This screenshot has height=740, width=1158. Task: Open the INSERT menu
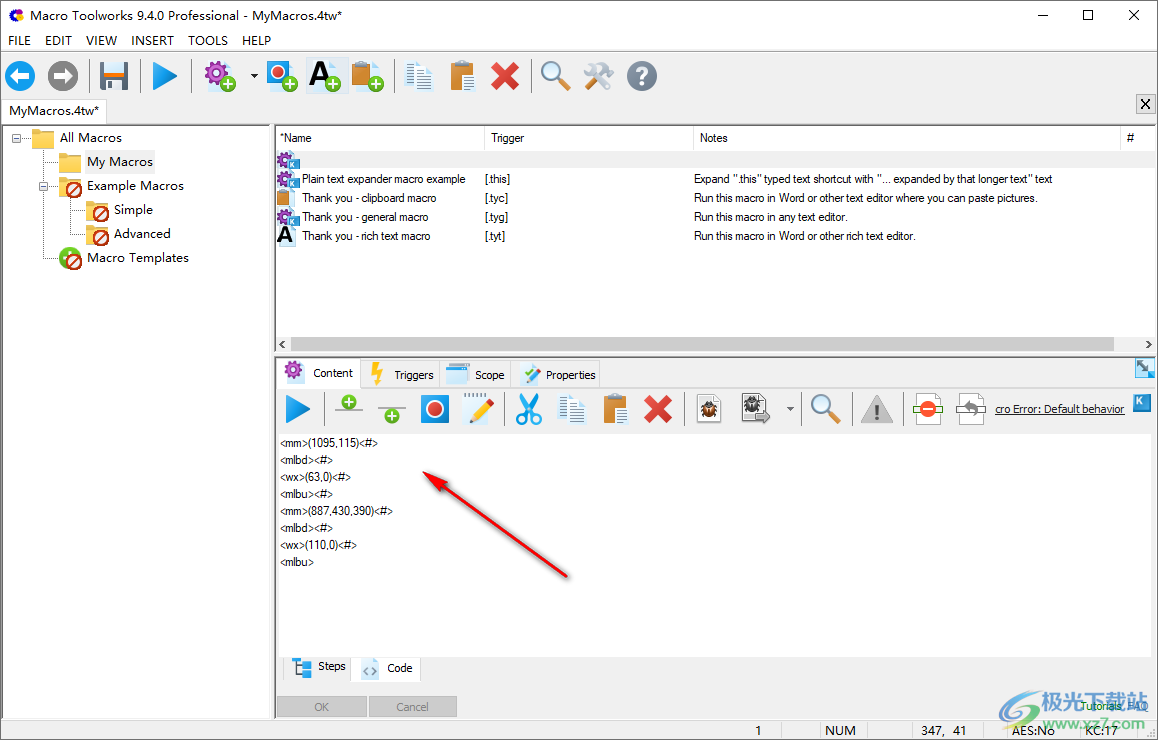(153, 41)
